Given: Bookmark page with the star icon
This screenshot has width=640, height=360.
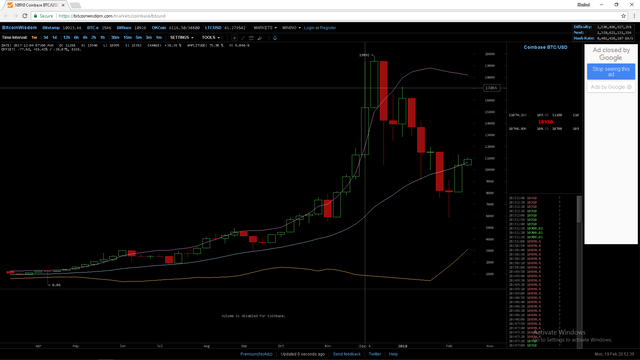Looking at the screenshot, I should pyautogui.click(x=623, y=16).
